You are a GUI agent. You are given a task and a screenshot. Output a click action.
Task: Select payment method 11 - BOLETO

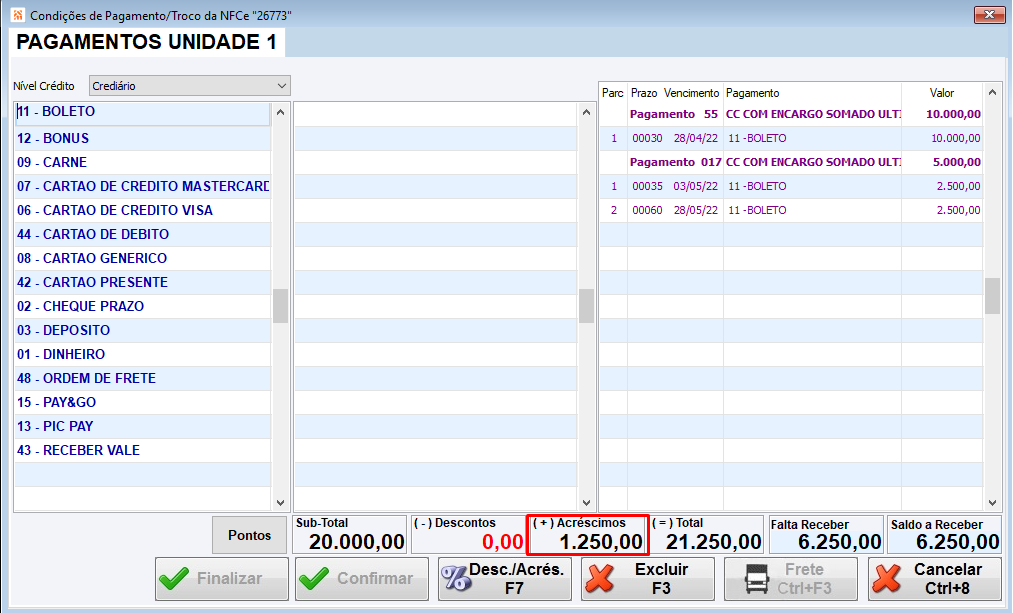point(142,112)
